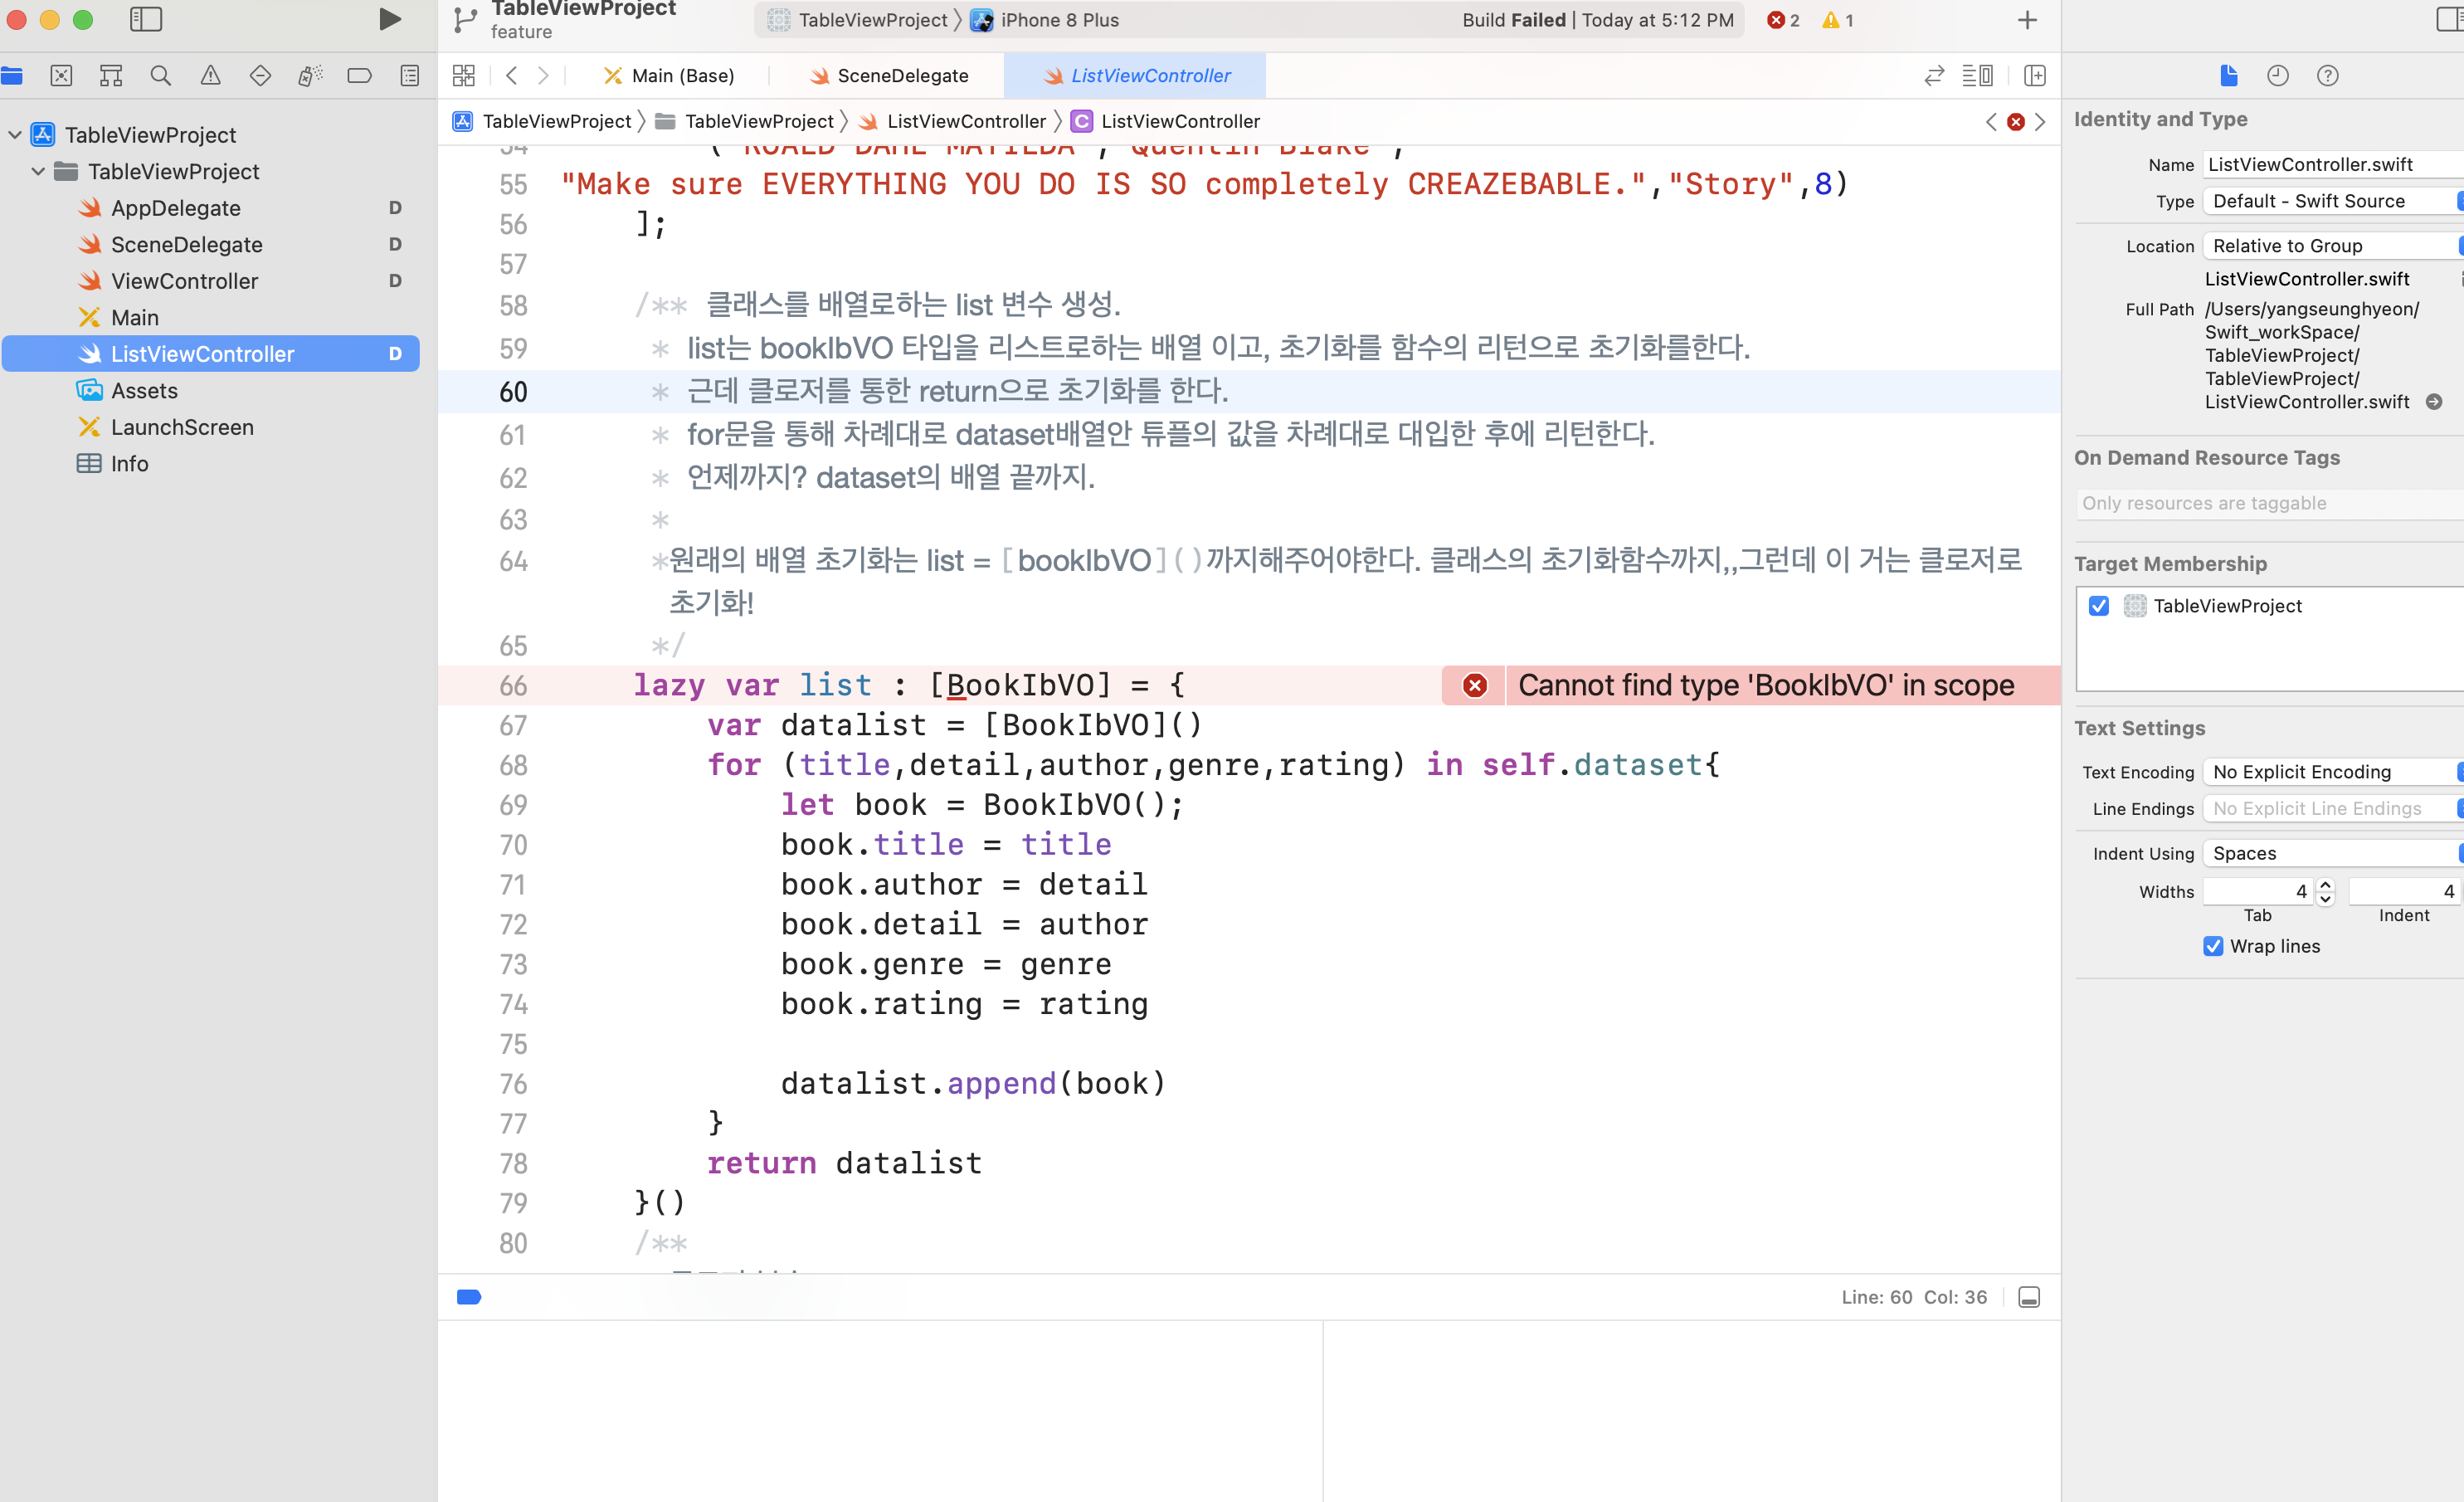Select AppDelegate in the file navigator
Viewport: 2464px width, 1502px height.
(175, 208)
